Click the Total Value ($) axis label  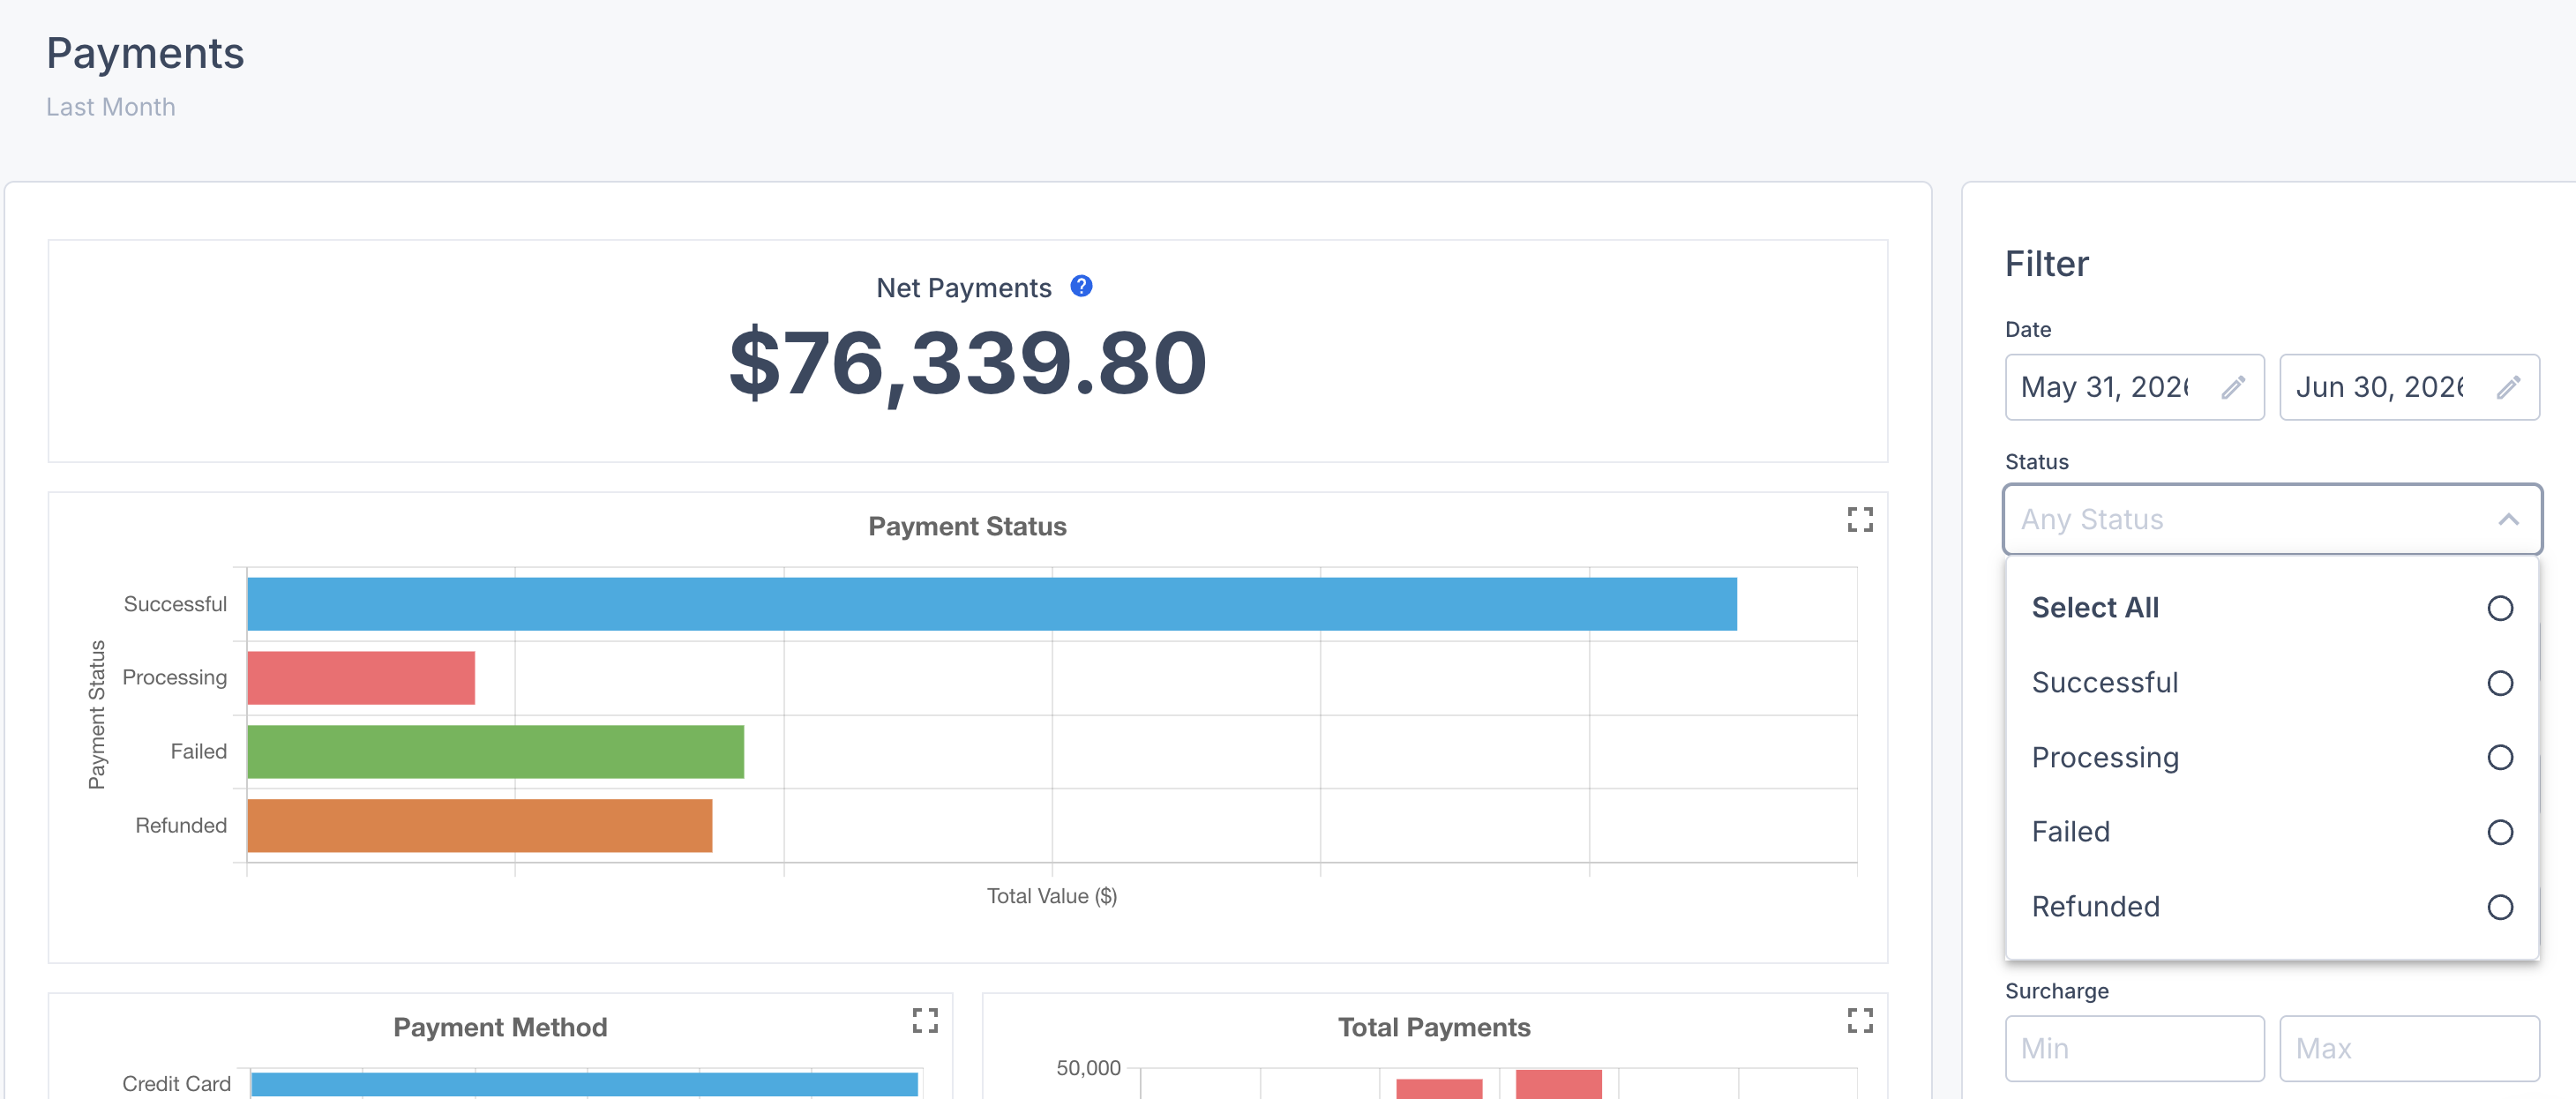tap(1052, 896)
